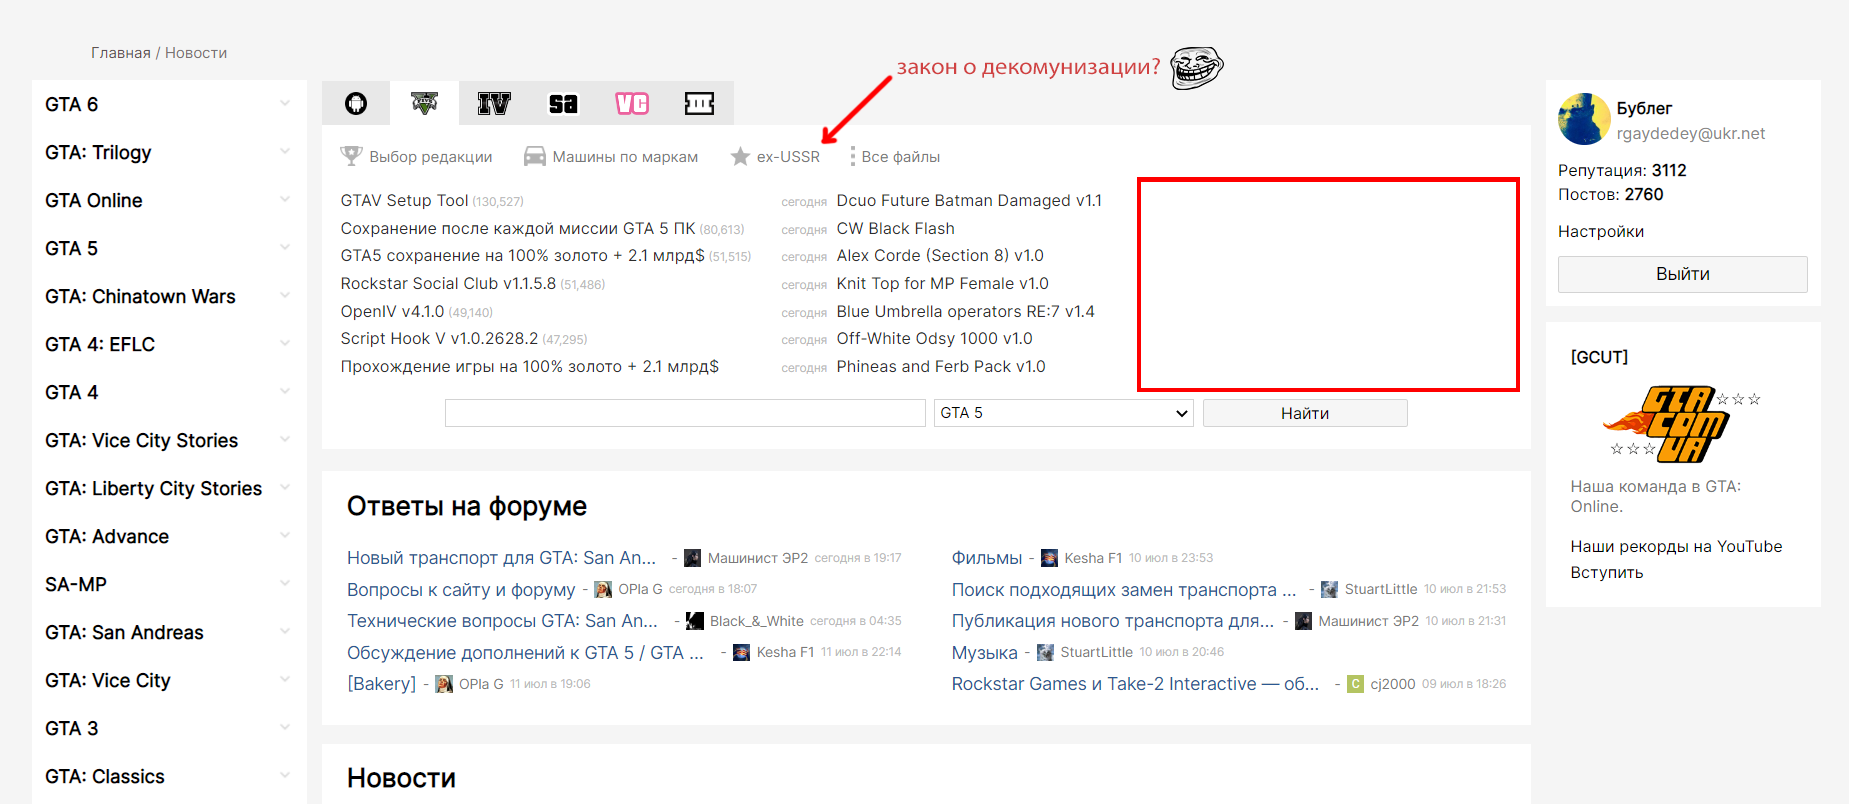
Task: Open forum thread Rockstar Games и Take-2 Interactive
Action: 1135,684
